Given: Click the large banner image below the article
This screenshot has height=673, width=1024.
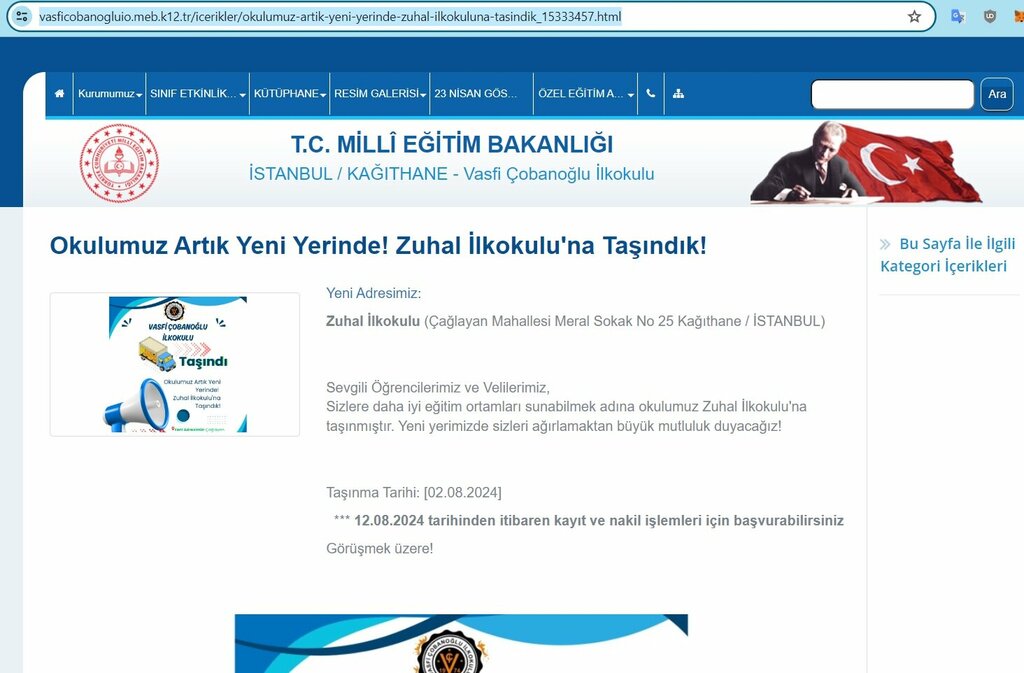Looking at the screenshot, I should [461, 644].
